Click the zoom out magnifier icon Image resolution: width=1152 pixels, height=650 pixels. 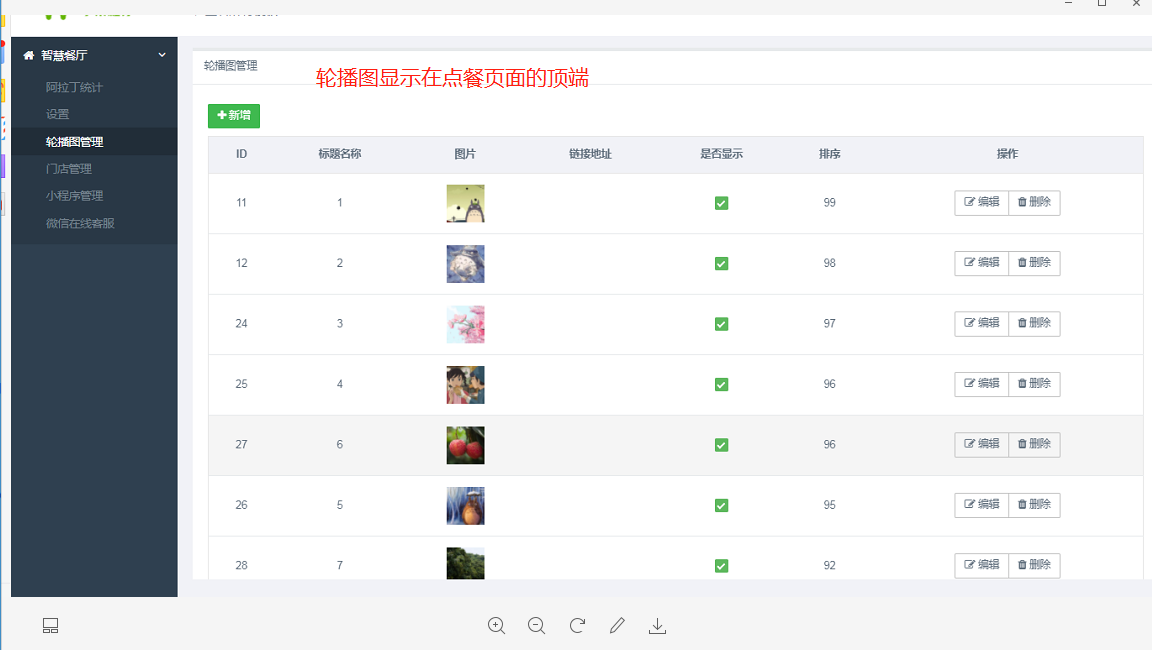tap(536, 626)
